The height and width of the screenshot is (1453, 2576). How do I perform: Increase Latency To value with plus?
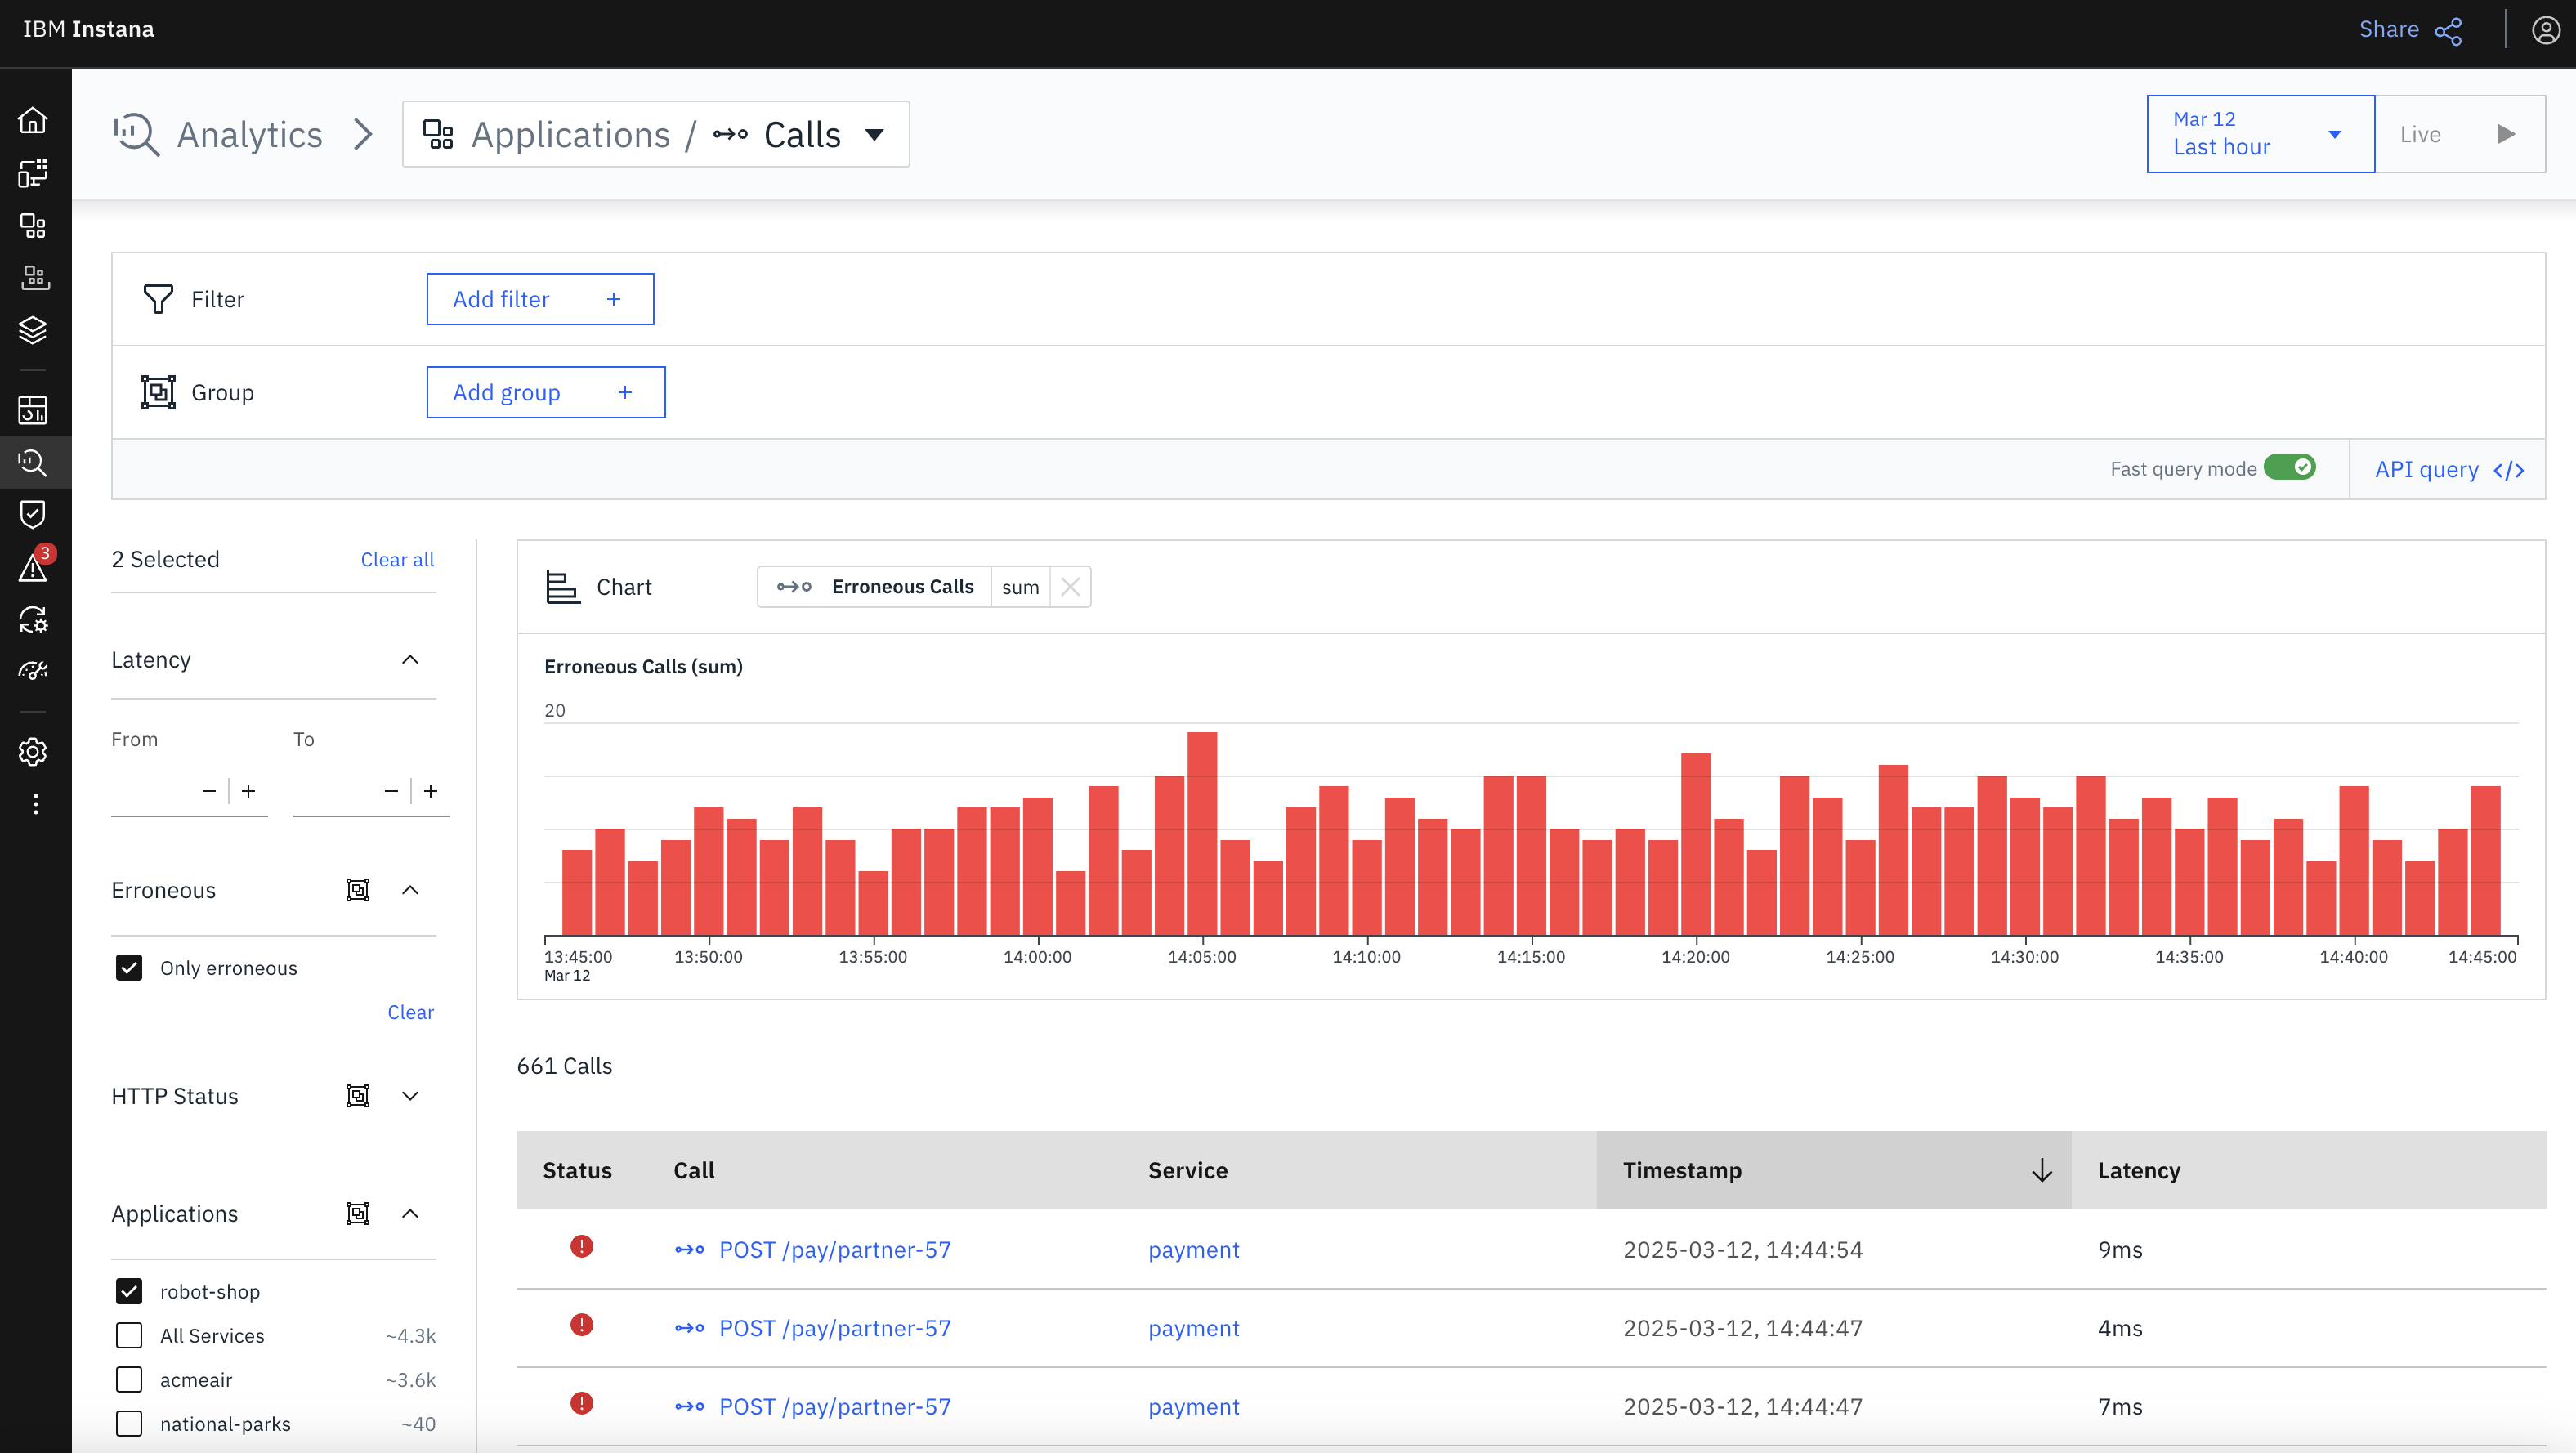430,791
